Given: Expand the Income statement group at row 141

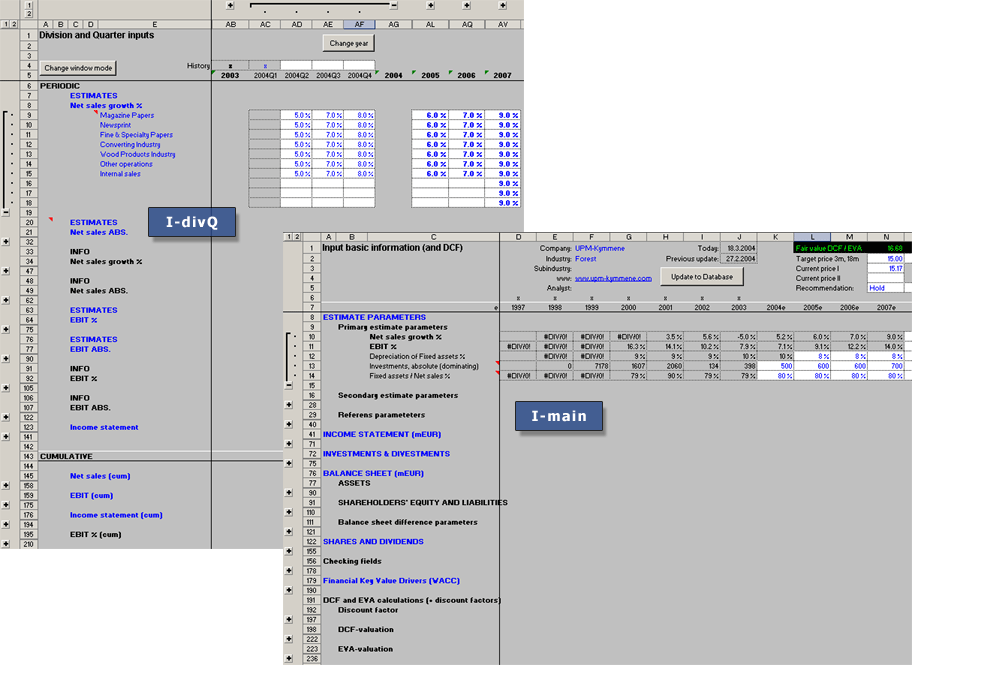Looking at the screenshot, I should (x=7, y=437).
